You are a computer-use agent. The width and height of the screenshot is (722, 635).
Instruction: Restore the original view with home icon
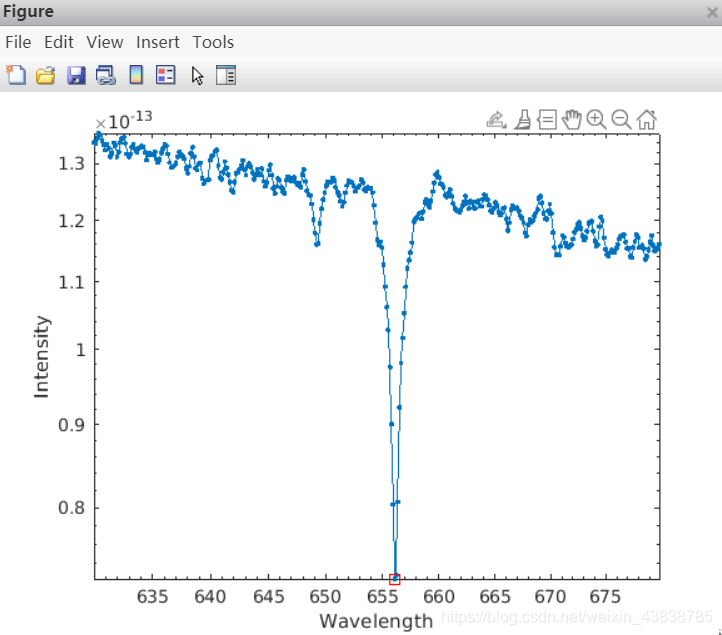647,120
